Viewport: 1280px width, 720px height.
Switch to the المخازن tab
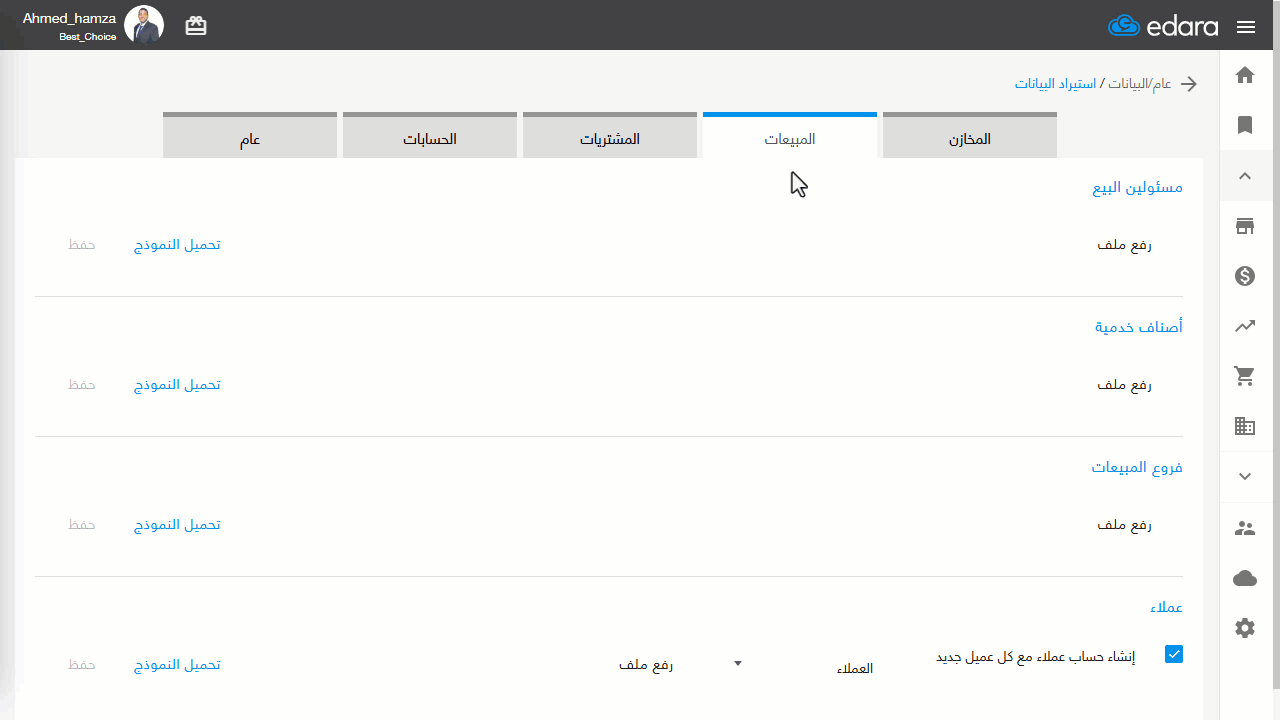click(x=970, y=136)
